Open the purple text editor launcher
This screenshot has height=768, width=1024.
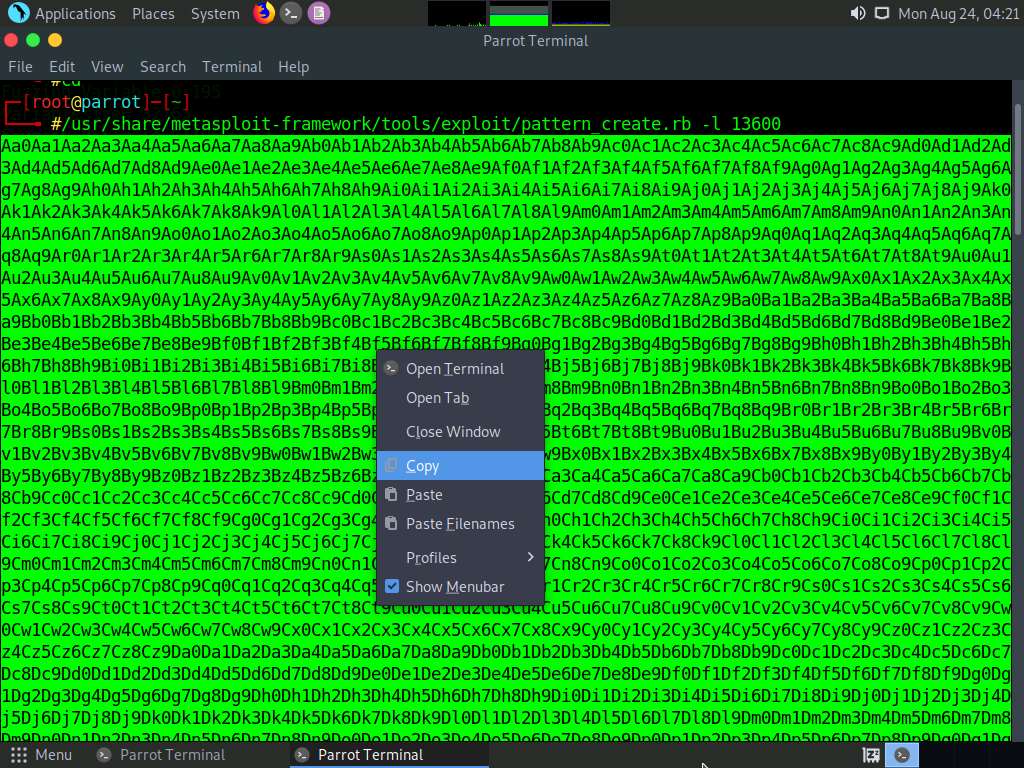[x=319, y=13]
